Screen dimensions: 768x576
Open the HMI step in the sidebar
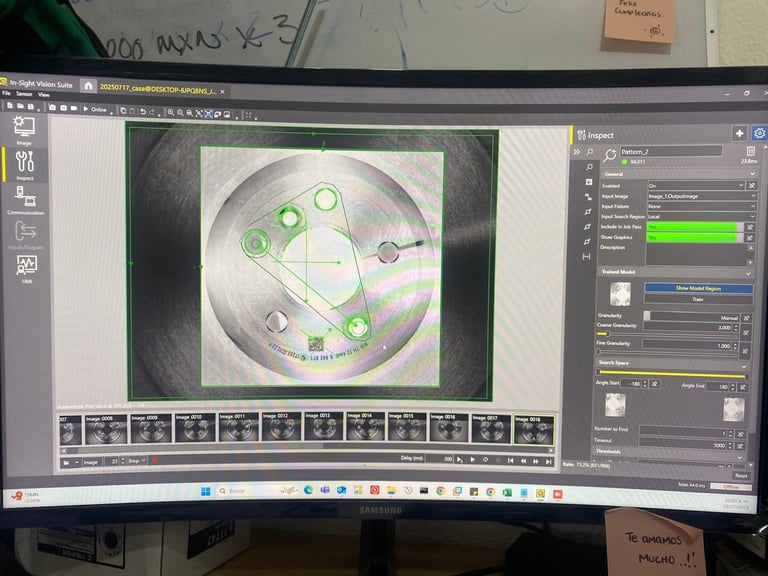26,269
